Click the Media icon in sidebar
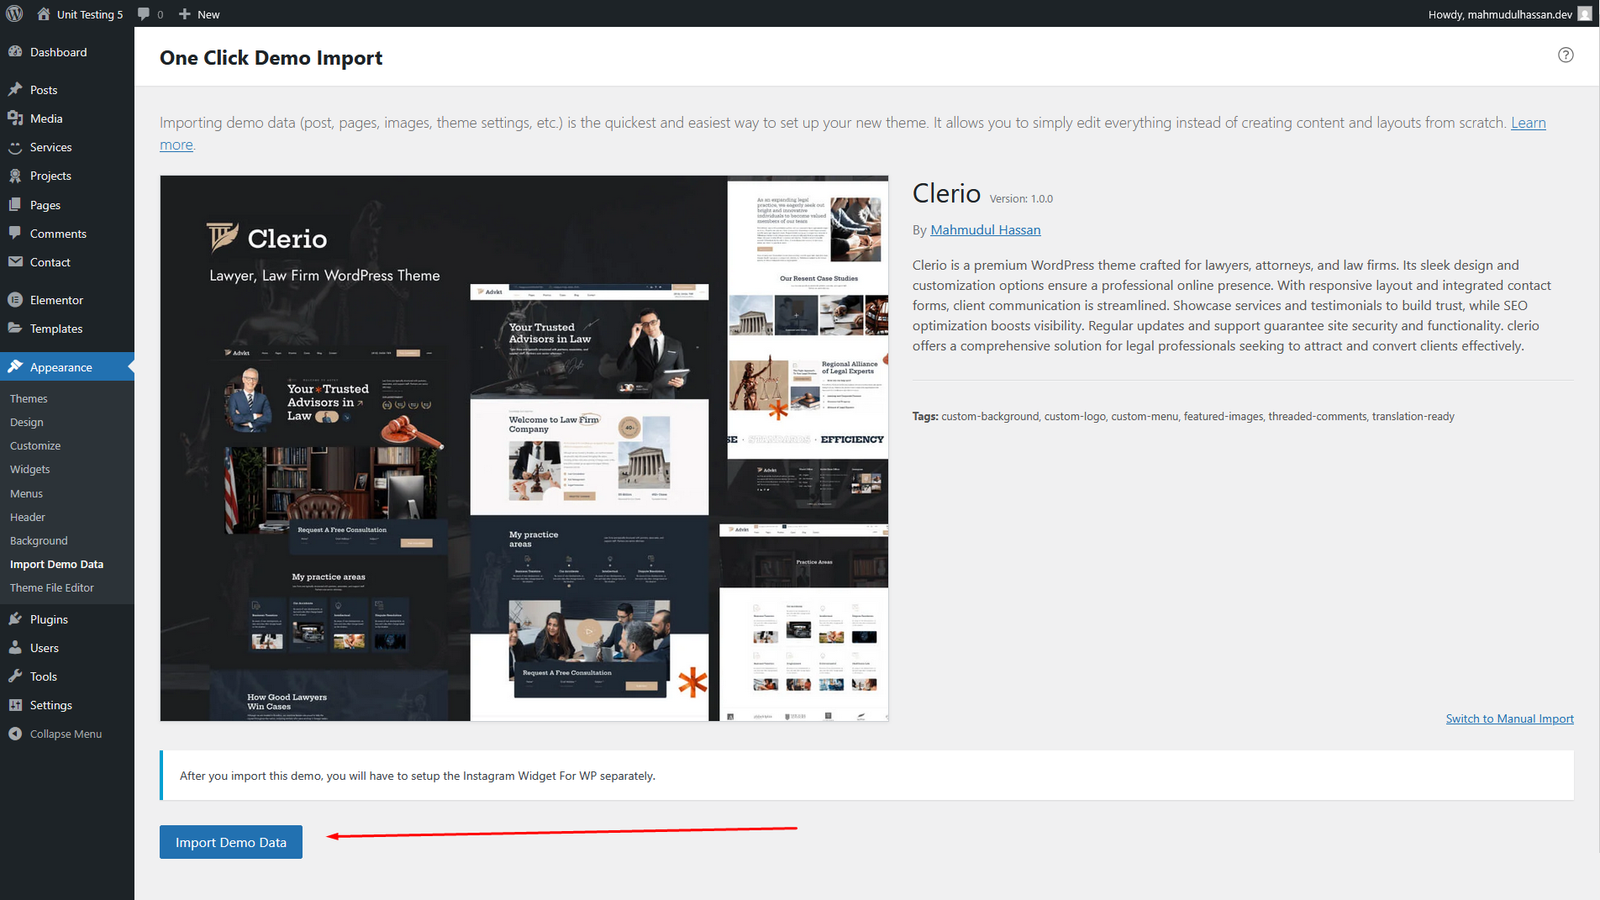The height and width of the screenshot is (900, 1600). click(15, 118)
